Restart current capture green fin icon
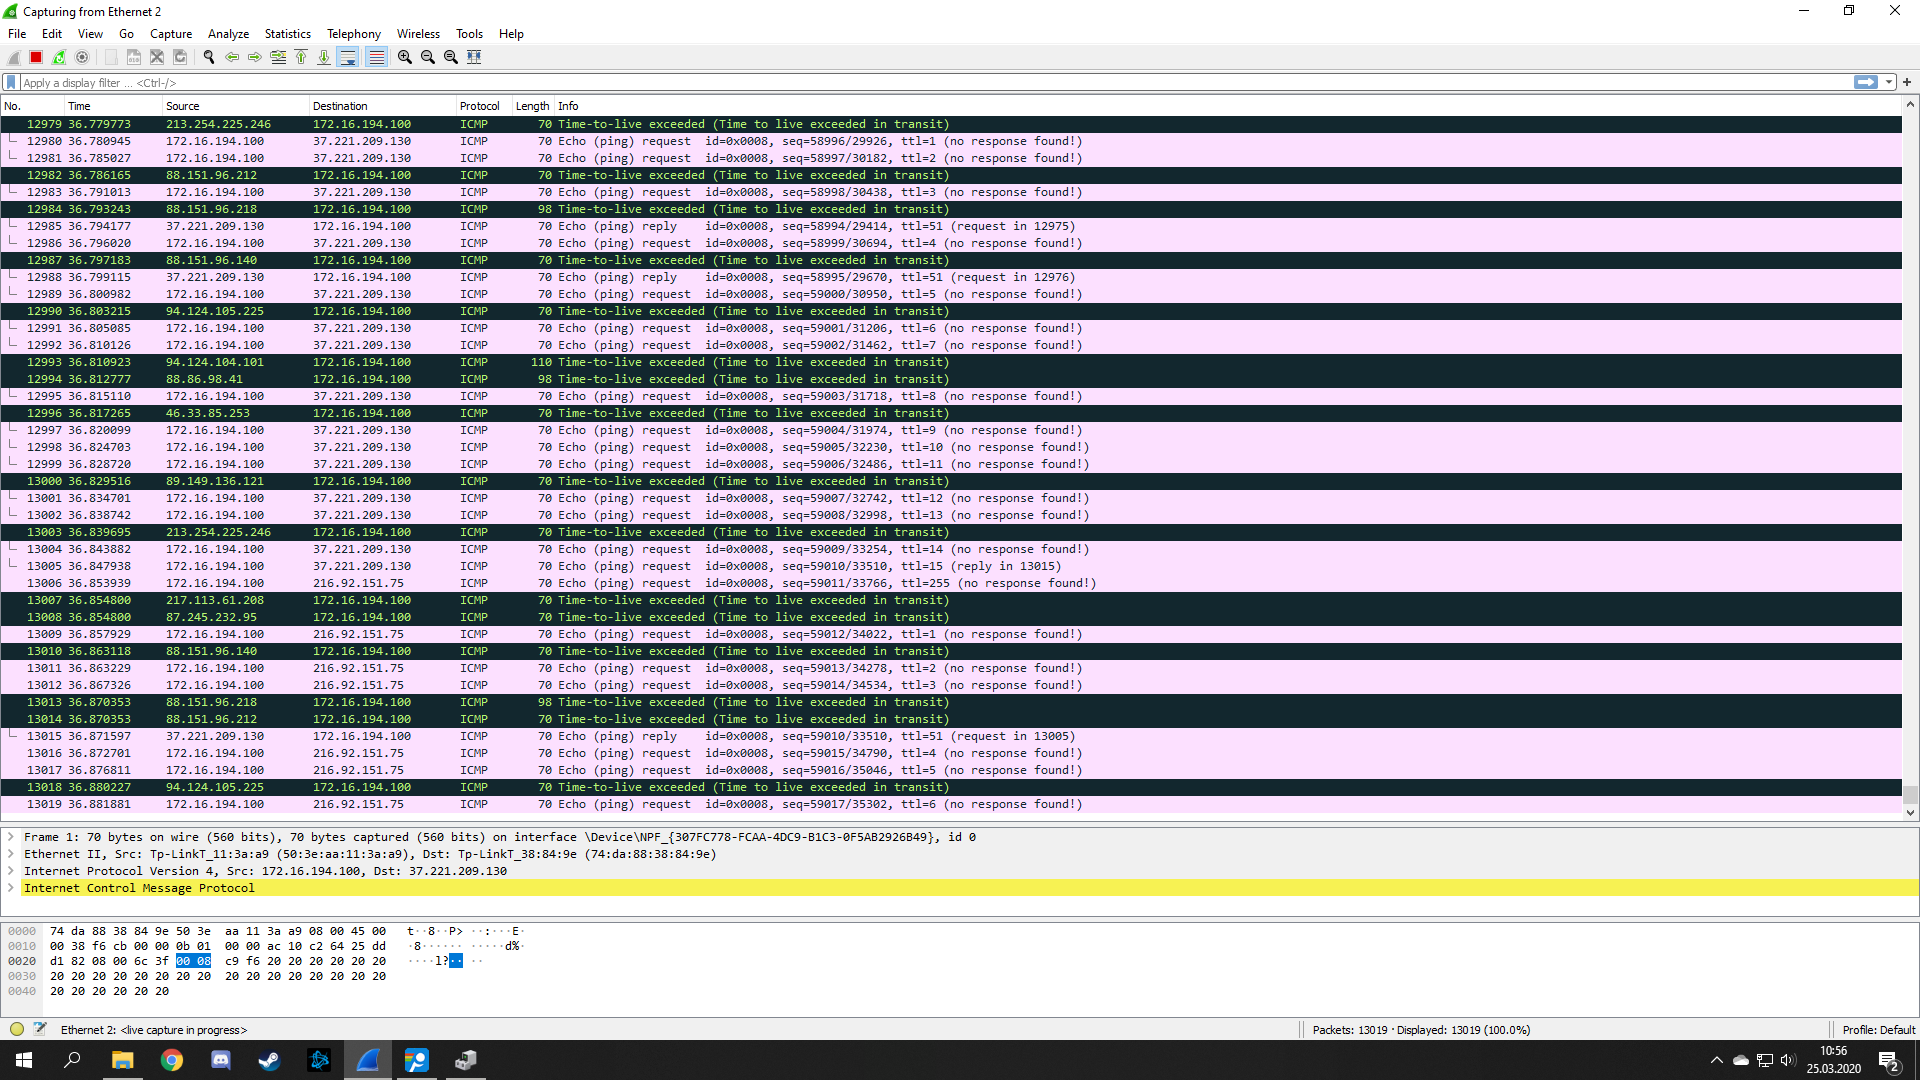The image size is (1920, 1080). (59, 57)
